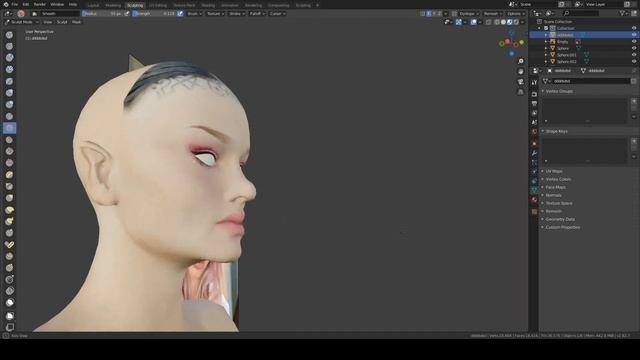Screen dimensions: 640x360
Task: Expand the UV Maps panel
Action: click(554, 171)
